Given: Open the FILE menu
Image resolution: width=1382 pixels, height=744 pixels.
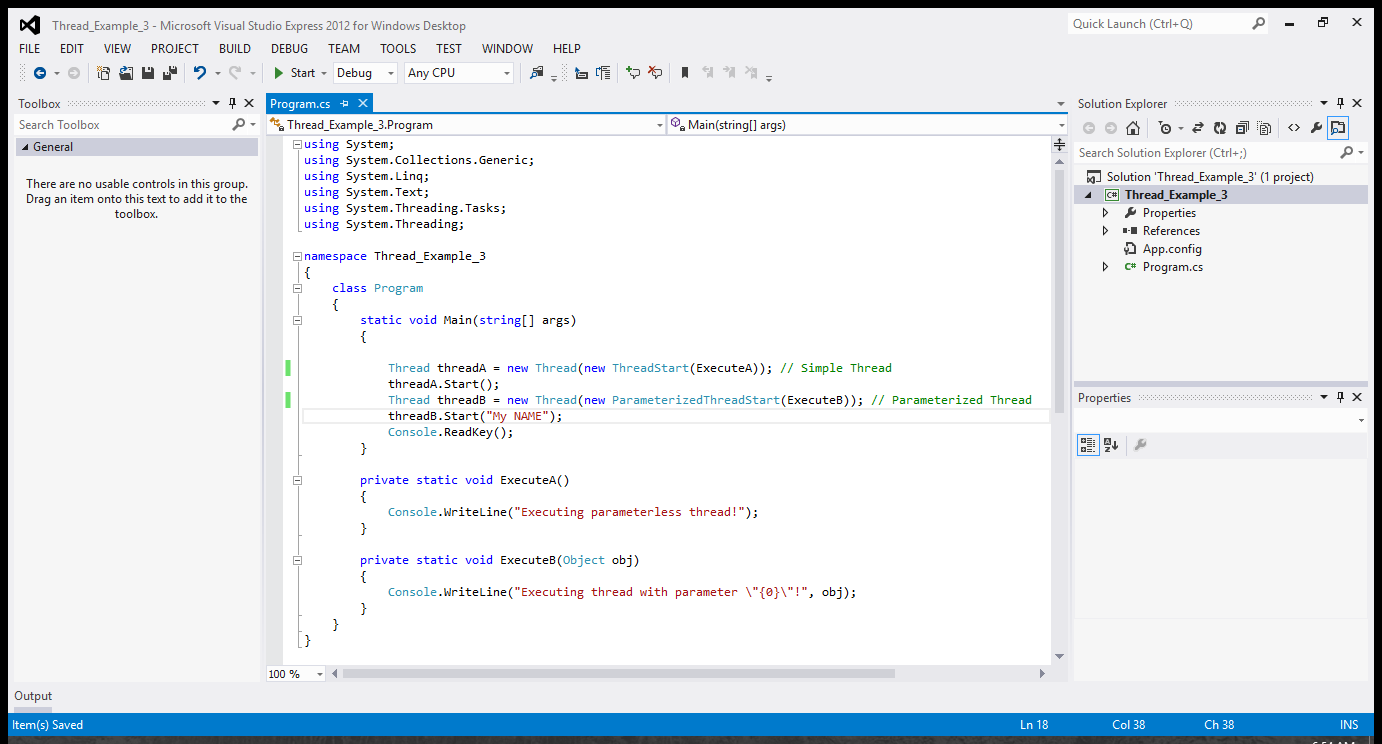Looking at the screenshot, I should (x=29, y=48).
